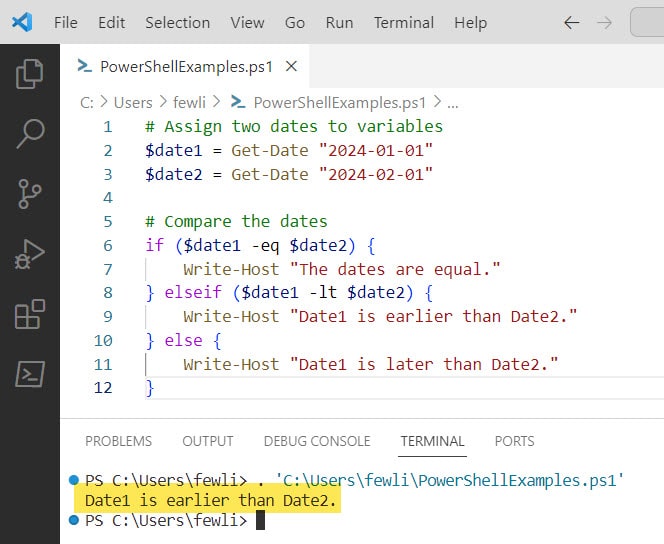Screen dimensions: 664x544
Task: Click highlighted terminal output "Date1 is earlier than Date2."
Action: [210, 500]
